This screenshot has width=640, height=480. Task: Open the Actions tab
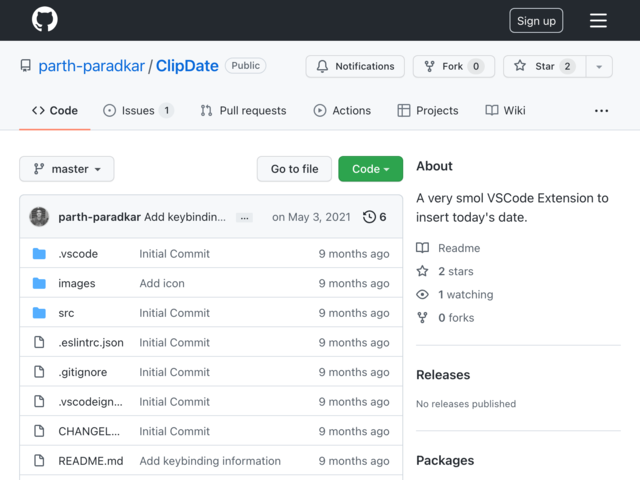click(x=342, y=111)
